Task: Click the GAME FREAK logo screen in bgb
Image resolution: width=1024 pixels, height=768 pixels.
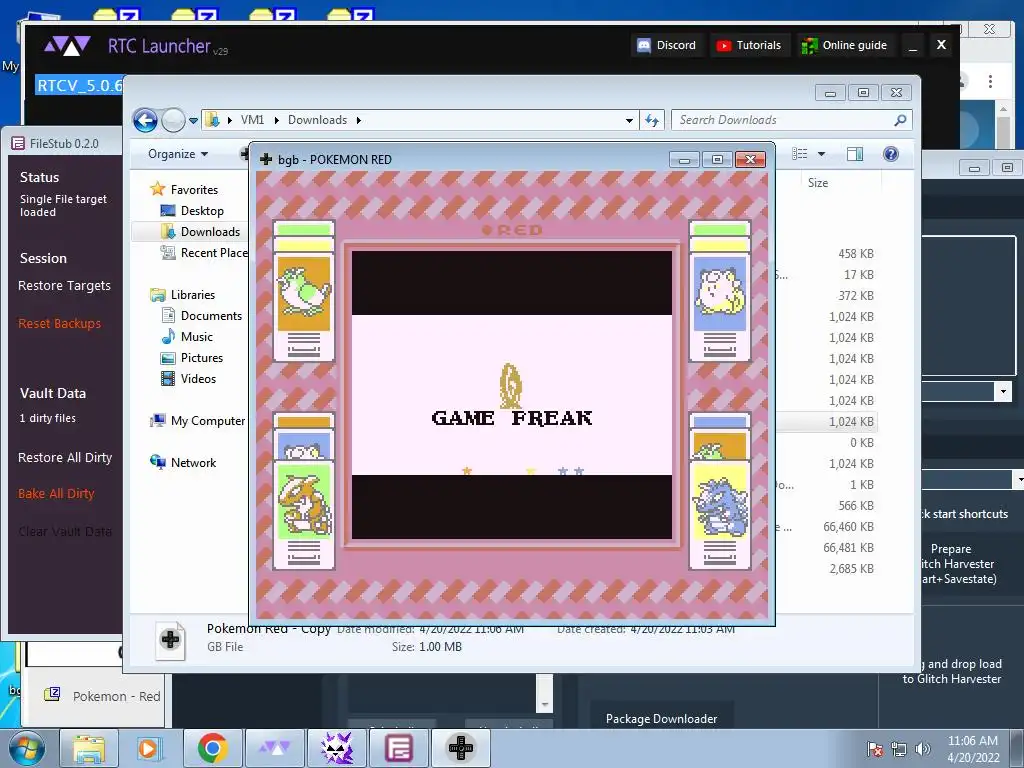Action: tap(512, 395)
